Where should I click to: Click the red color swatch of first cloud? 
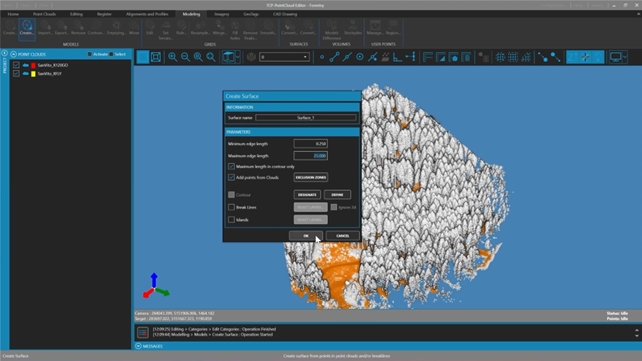pos(34,65)
